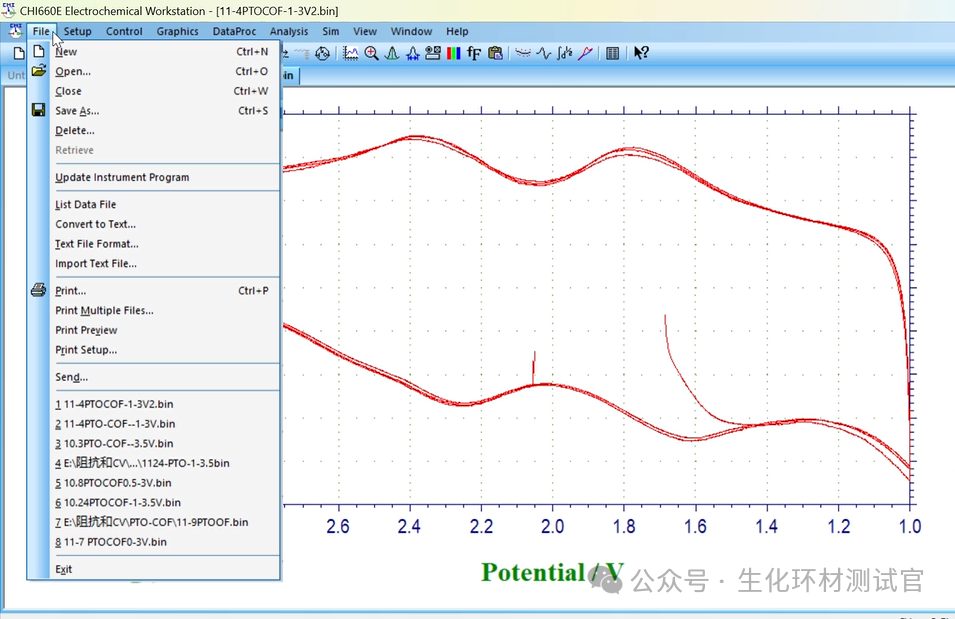Click the magenta semi-derivative pen icon

(x=585, y=54)
